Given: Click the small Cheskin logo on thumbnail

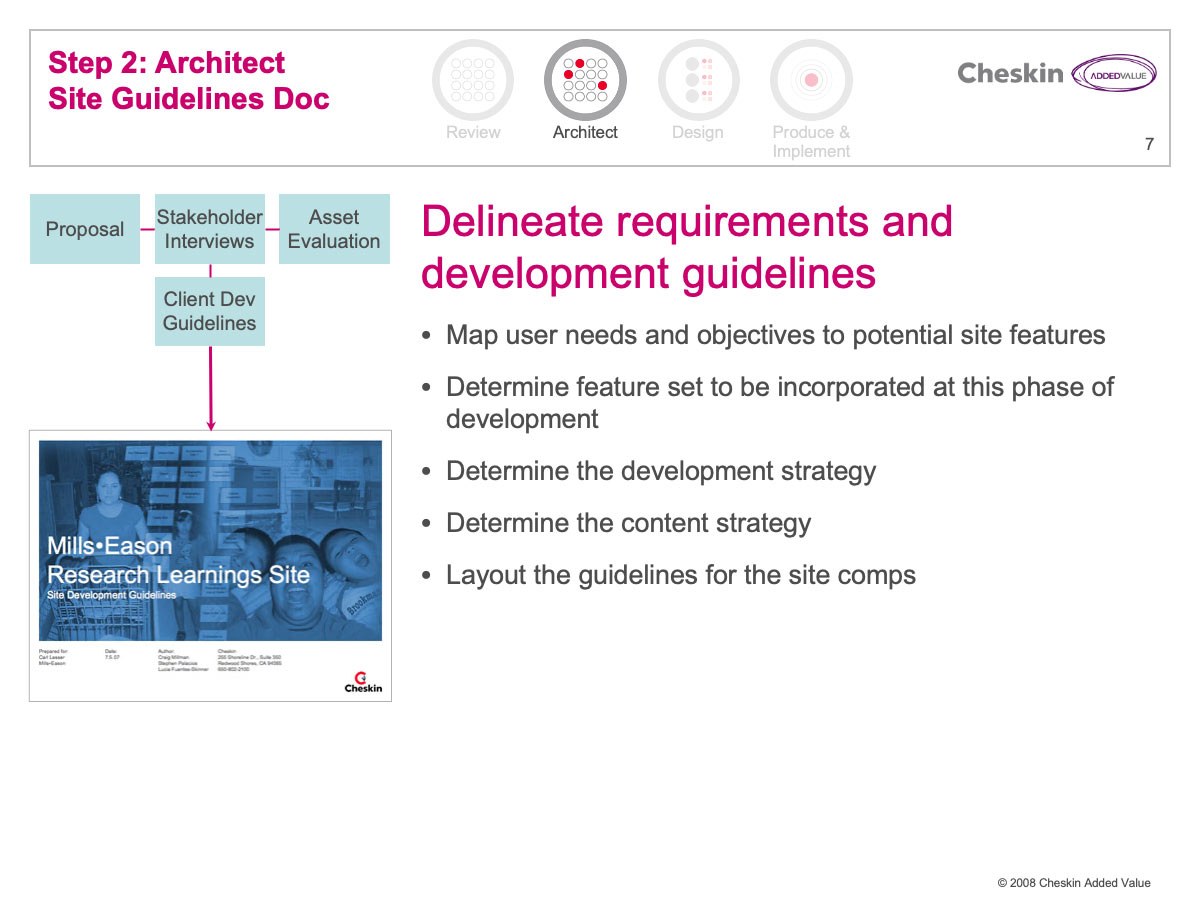Looking at the screenshot, I should click(x=363, y=682).
